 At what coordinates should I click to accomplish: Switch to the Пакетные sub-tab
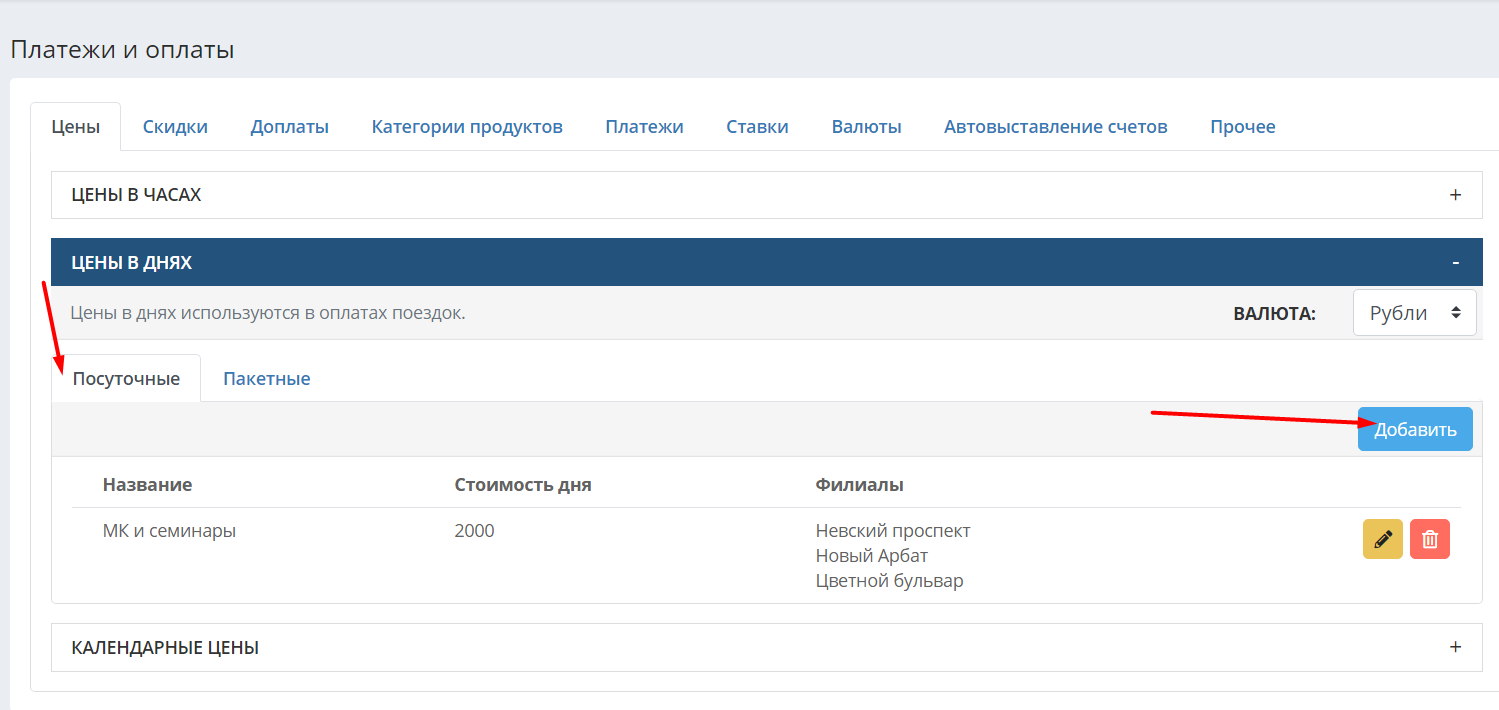point(267,379)
